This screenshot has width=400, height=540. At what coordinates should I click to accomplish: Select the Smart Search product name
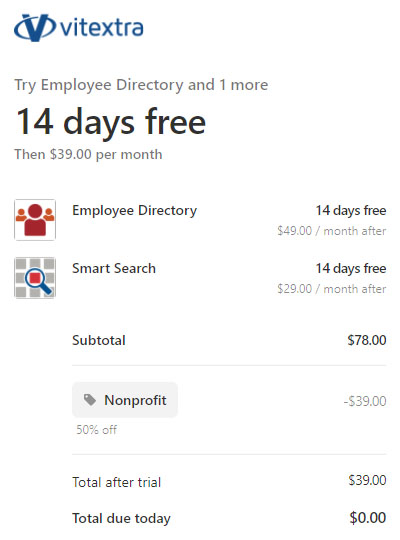[x=114, y=268]
